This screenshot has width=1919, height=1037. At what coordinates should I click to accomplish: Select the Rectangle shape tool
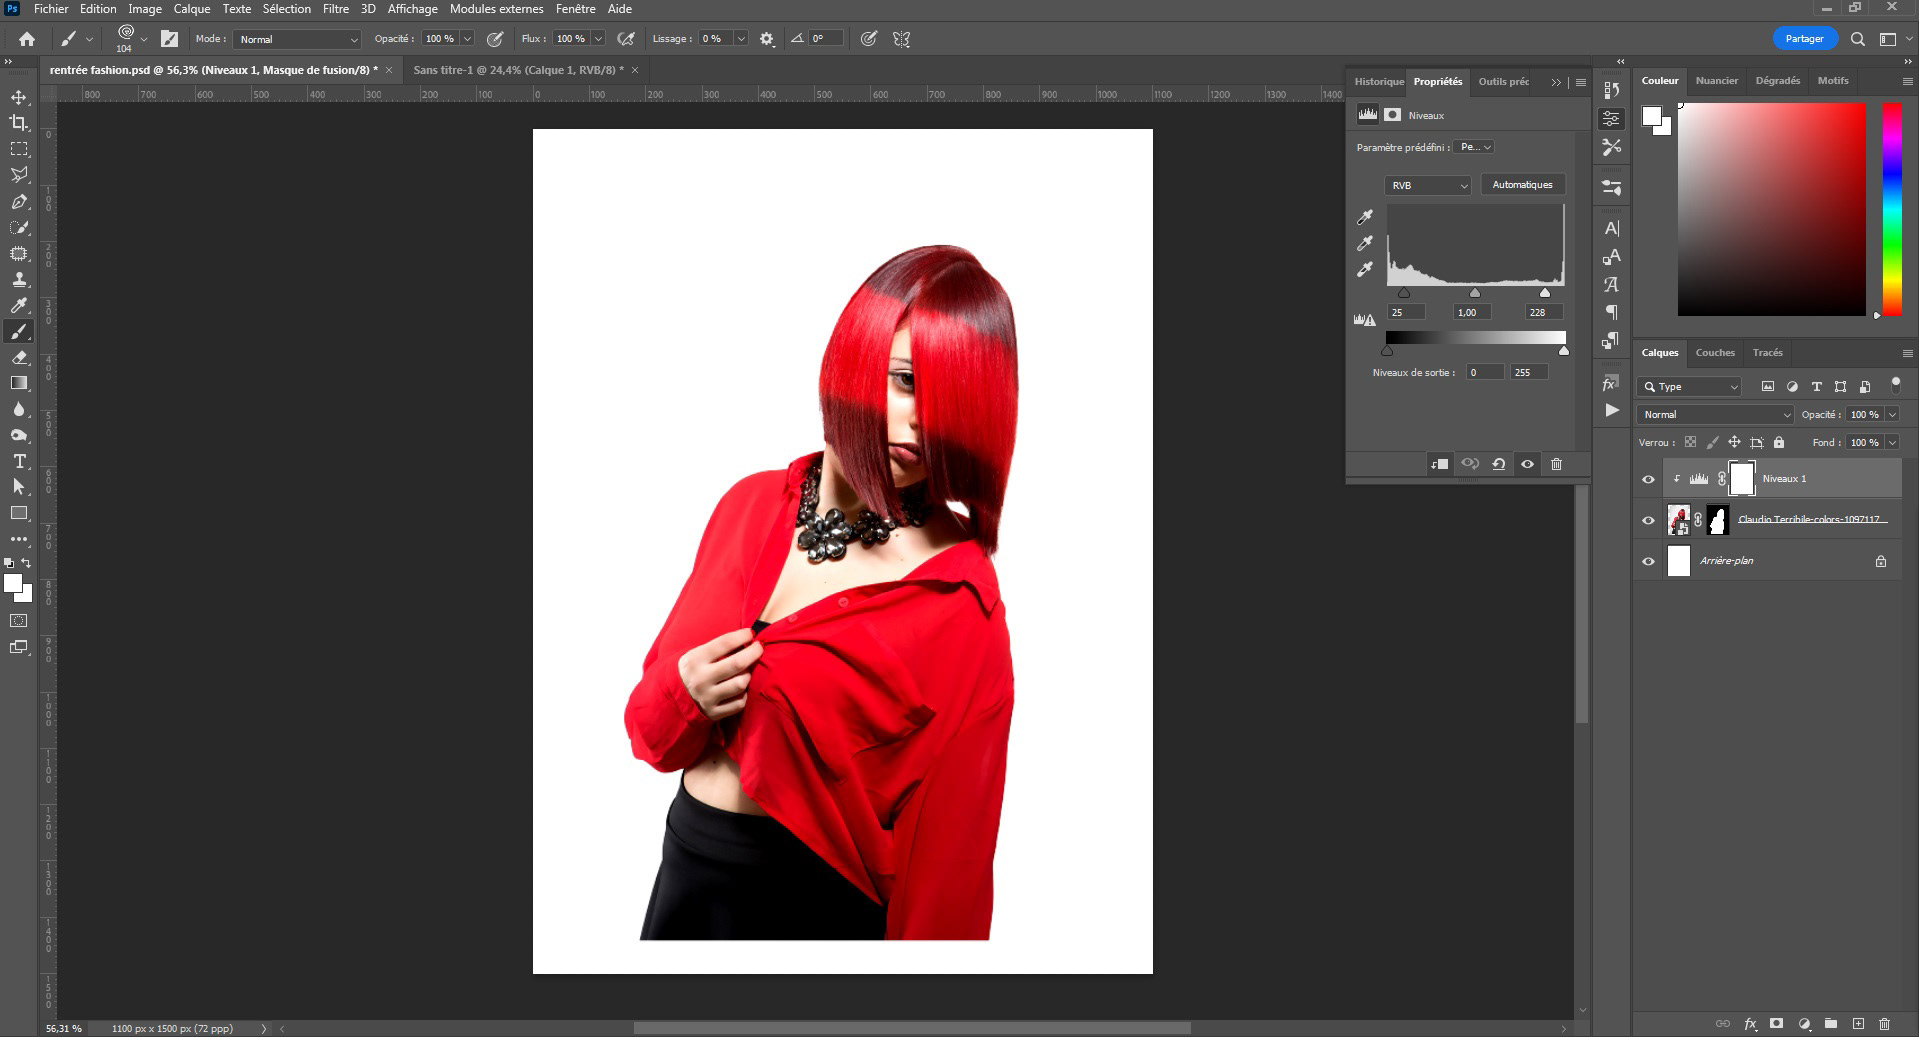click(x=19, y=513)
